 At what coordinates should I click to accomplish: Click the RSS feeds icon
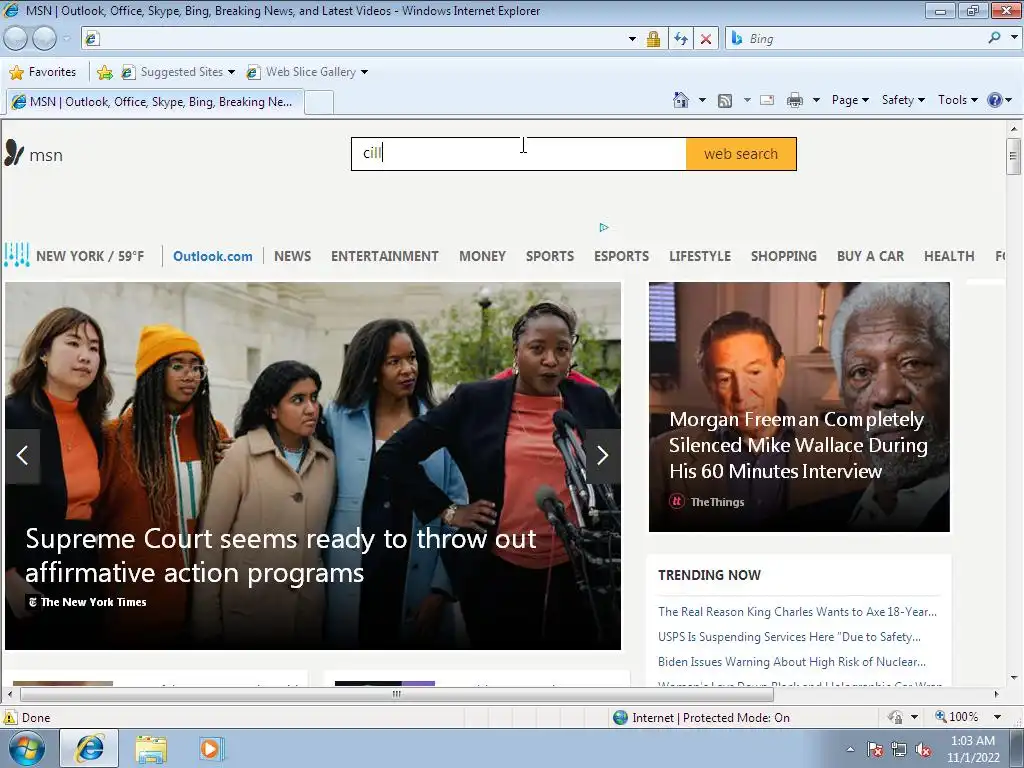[x=724, y=101]
